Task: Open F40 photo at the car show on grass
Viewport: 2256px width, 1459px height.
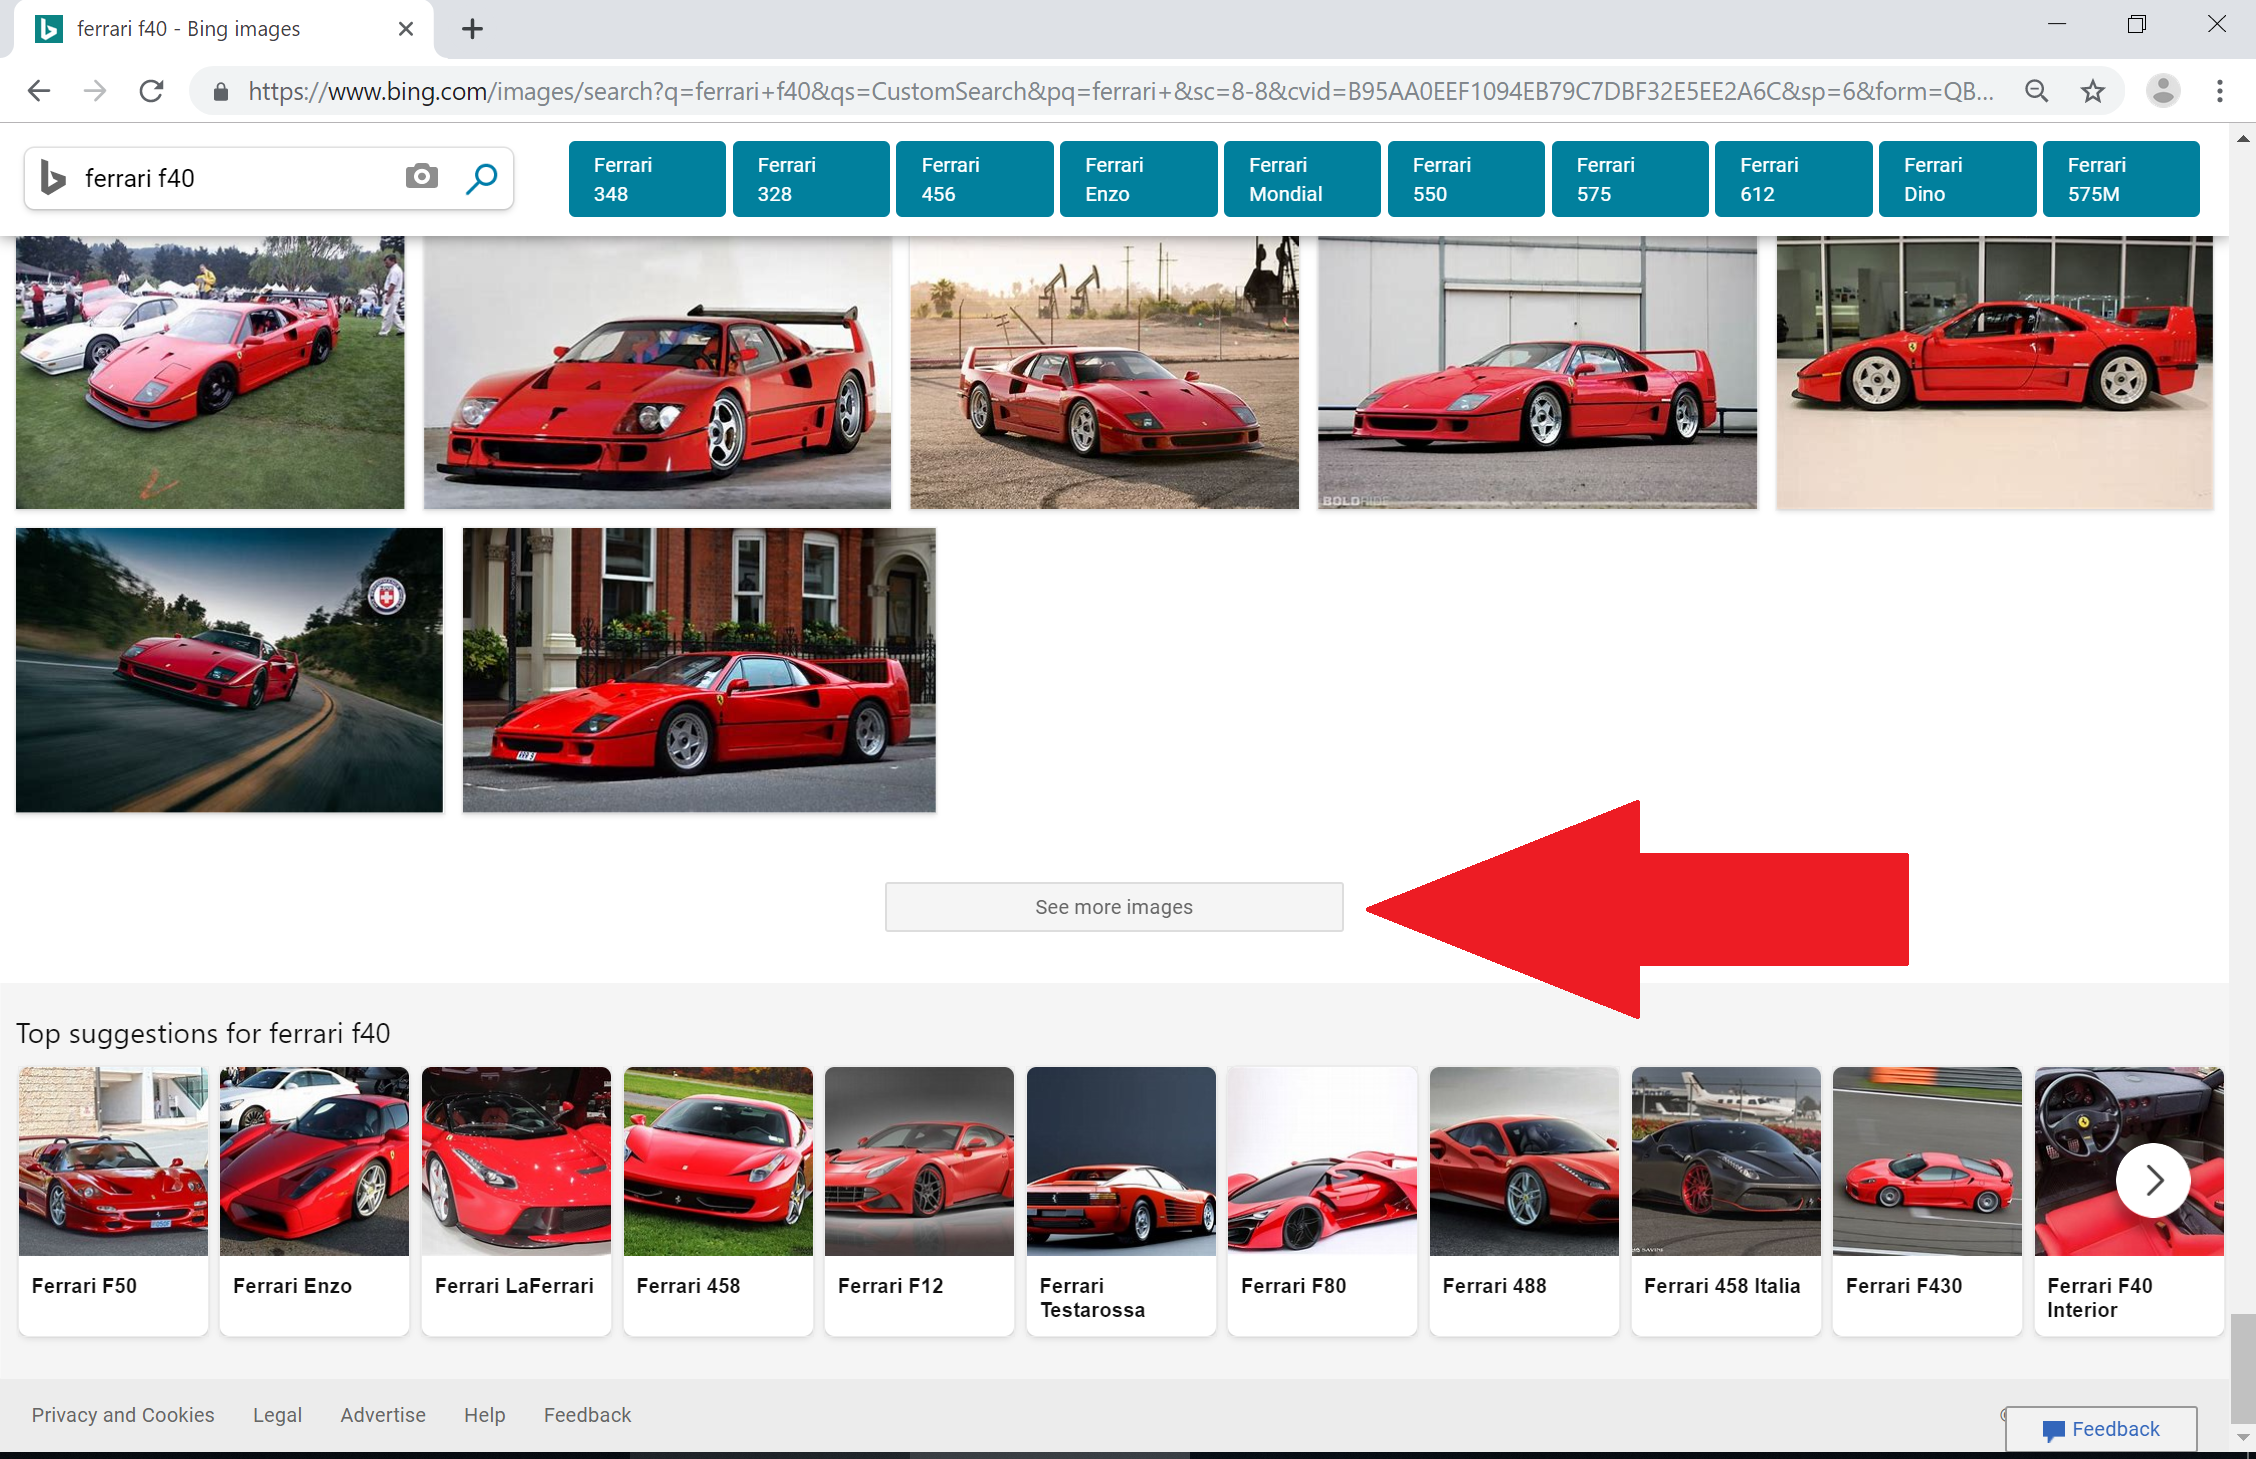Action: pyautogui.click(x=210, y=372)
